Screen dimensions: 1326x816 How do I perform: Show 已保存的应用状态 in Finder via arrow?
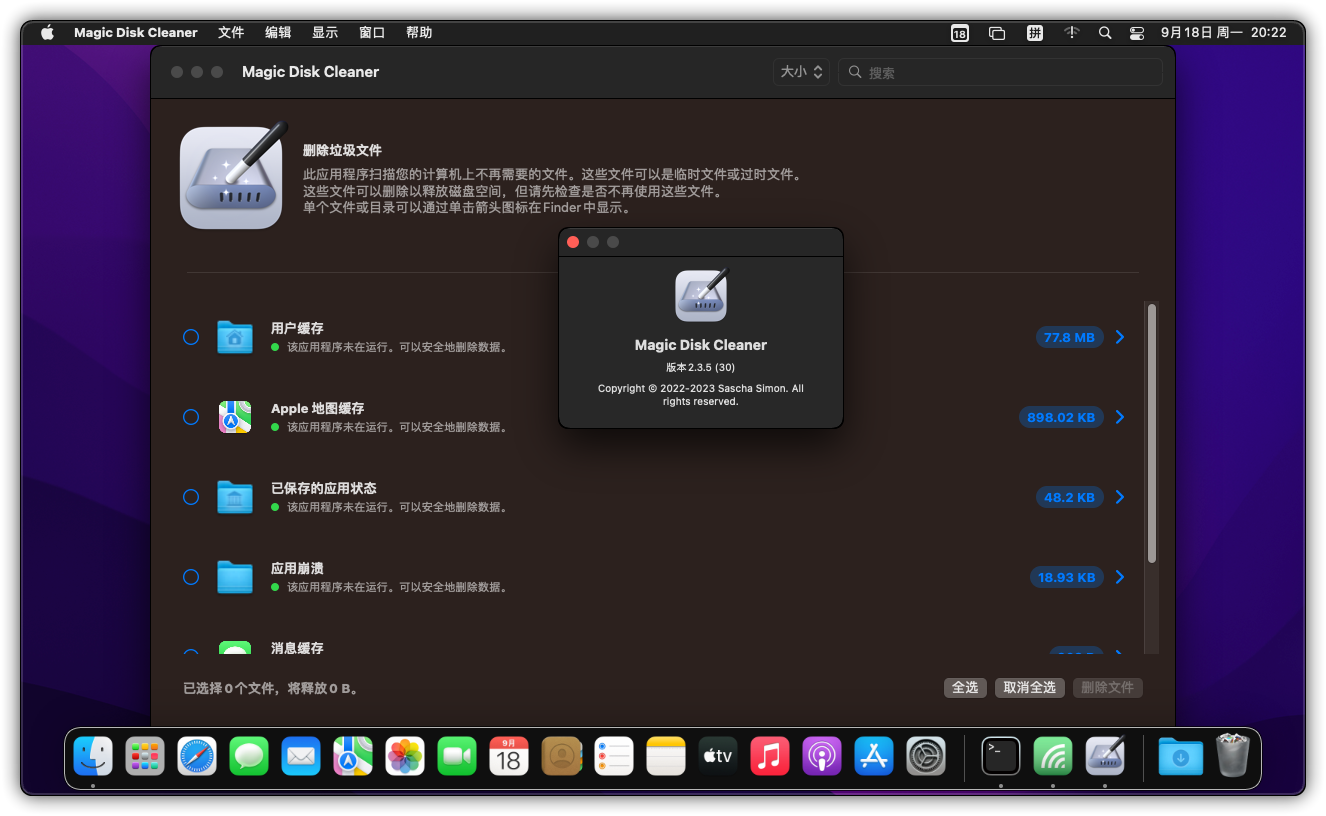(1120, 497)
